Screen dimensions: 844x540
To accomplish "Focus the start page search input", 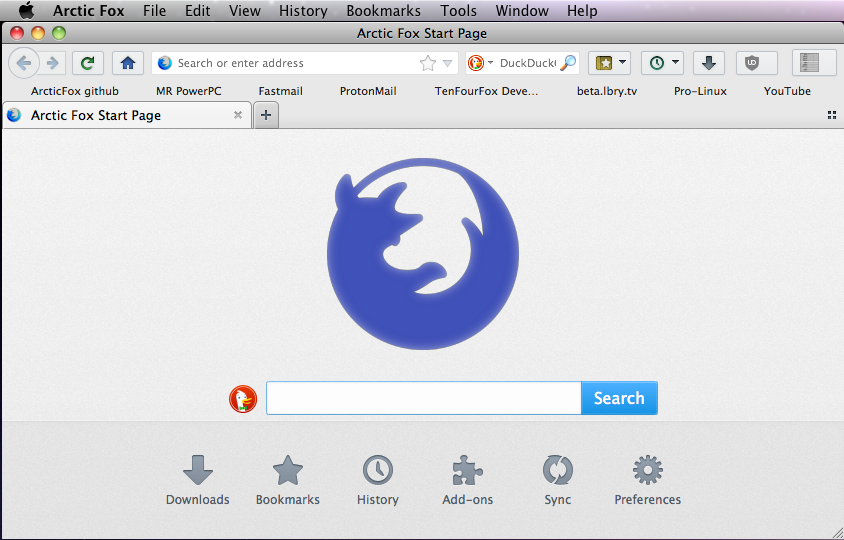I will [x=424, y=398].
